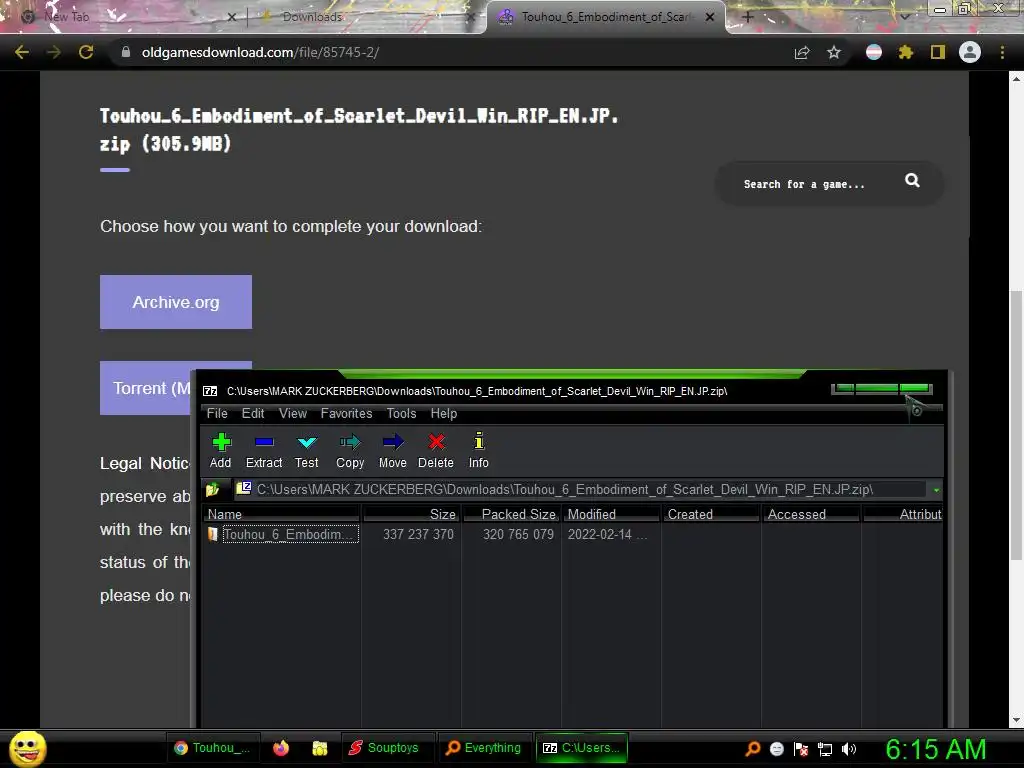Sort by the Accessed column header

(x=811, y=514)
